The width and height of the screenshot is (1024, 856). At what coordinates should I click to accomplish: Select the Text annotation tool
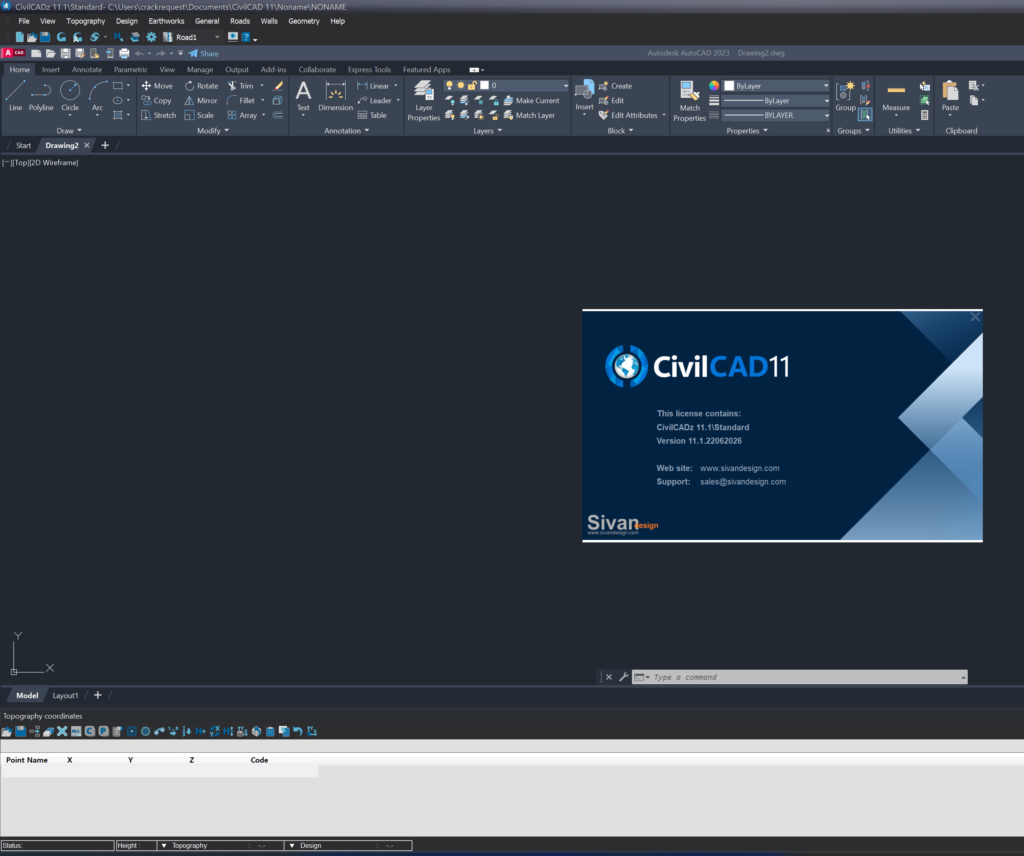click(303, 96)
